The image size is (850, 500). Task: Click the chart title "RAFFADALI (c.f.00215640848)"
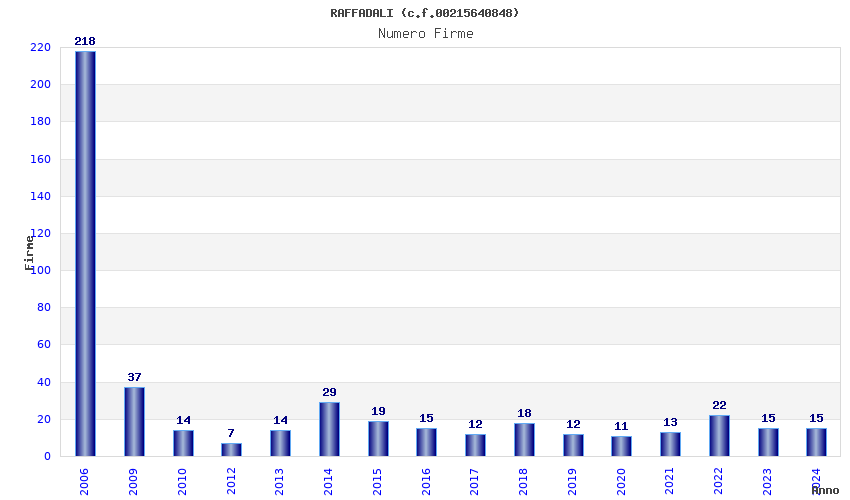[424, 13]
